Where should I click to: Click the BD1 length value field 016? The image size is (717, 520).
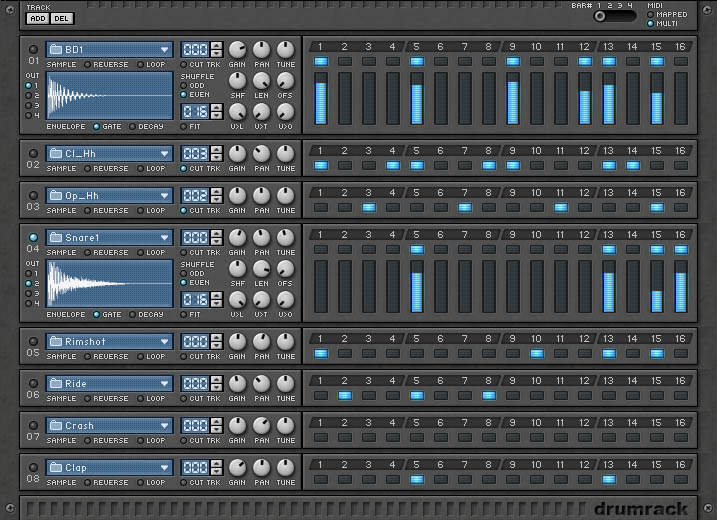(x=196, y=112)
